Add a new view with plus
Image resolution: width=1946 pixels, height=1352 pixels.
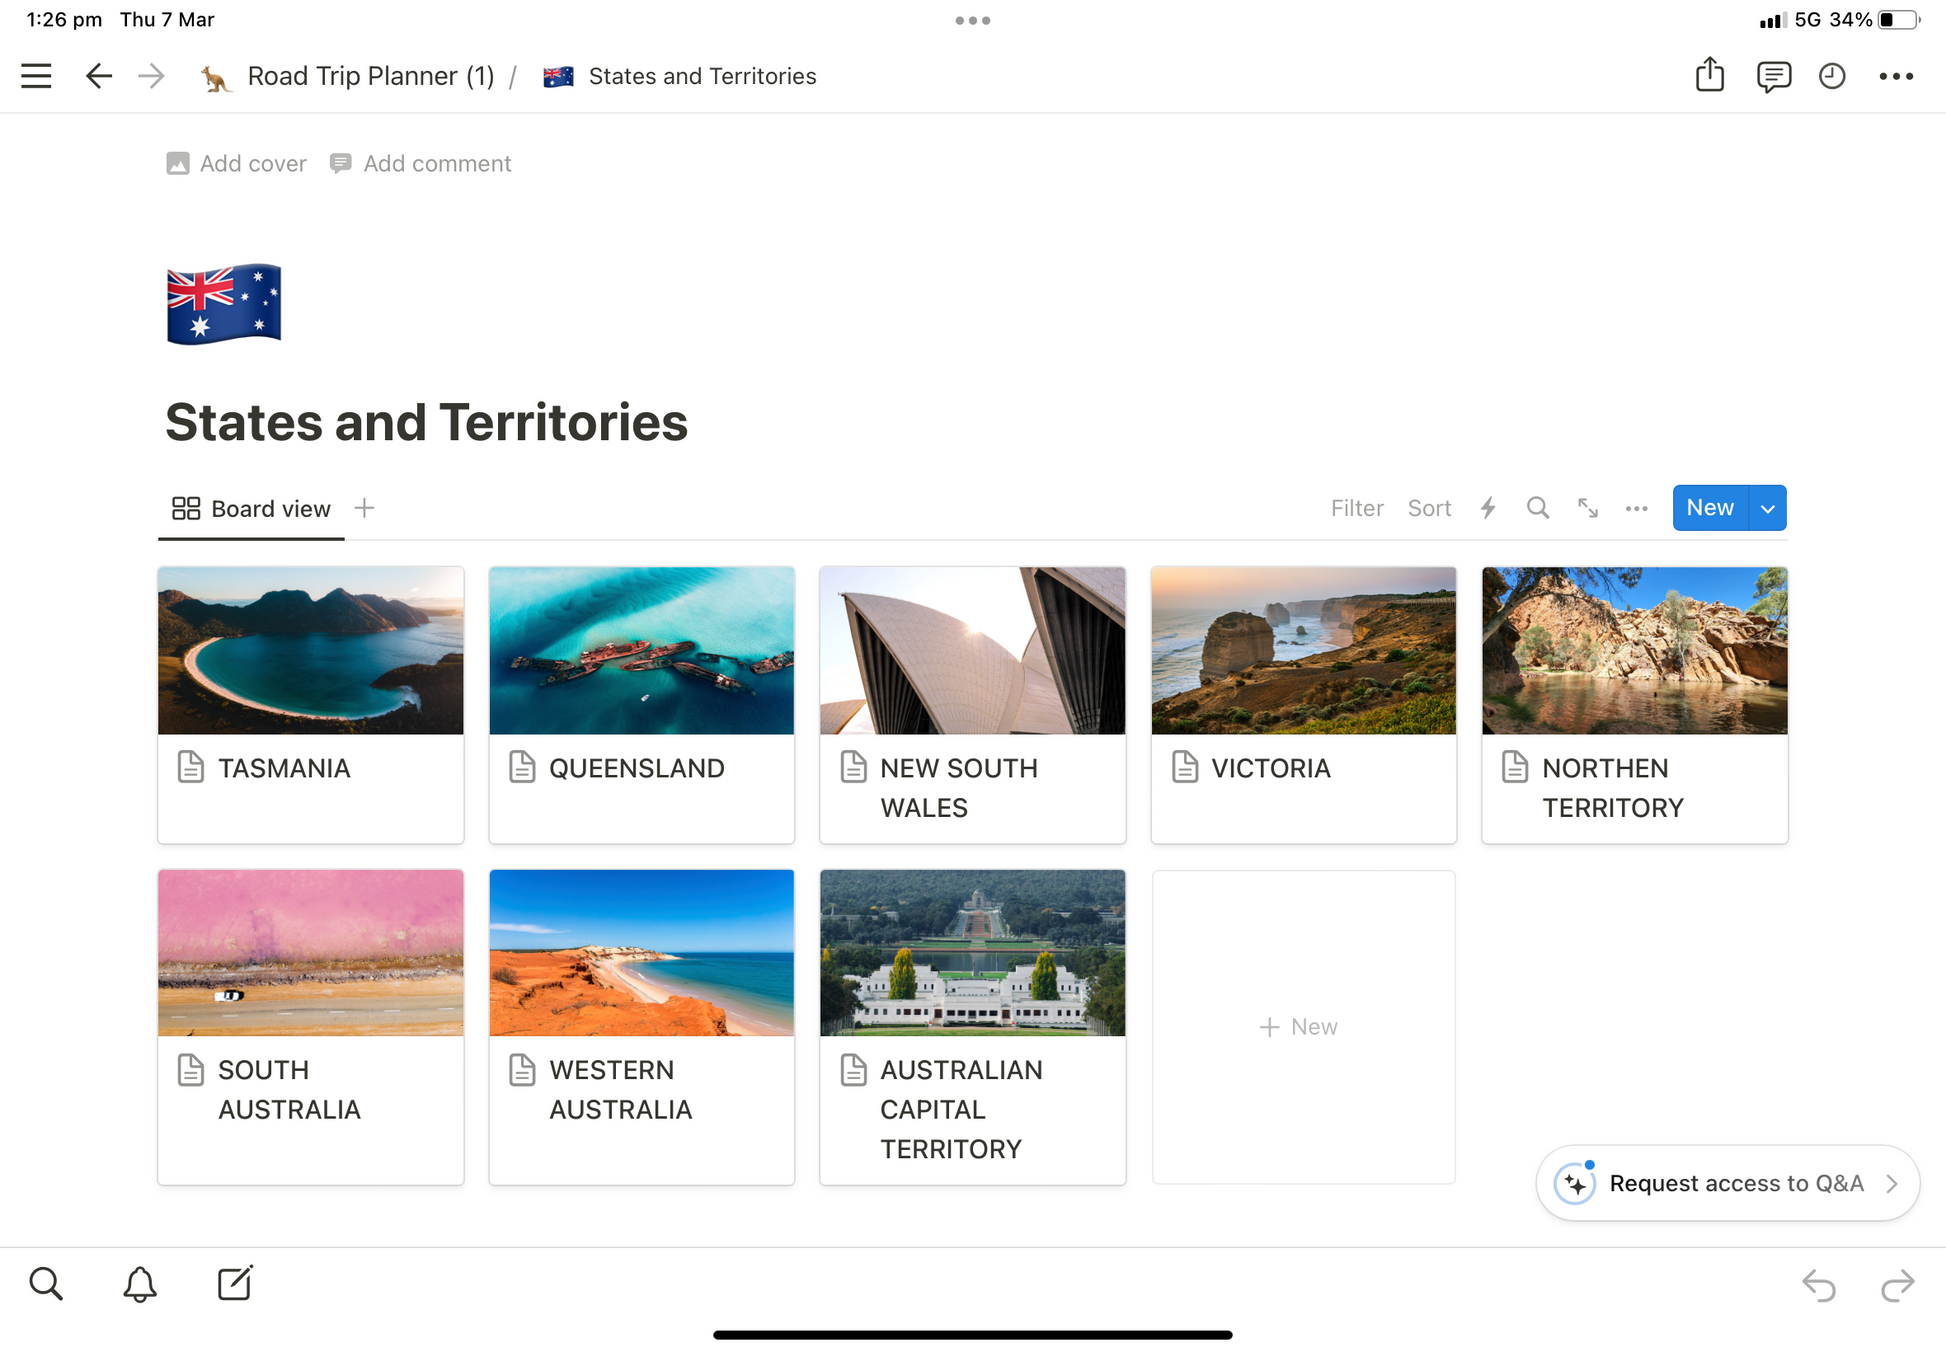click(x=364, y=508)
